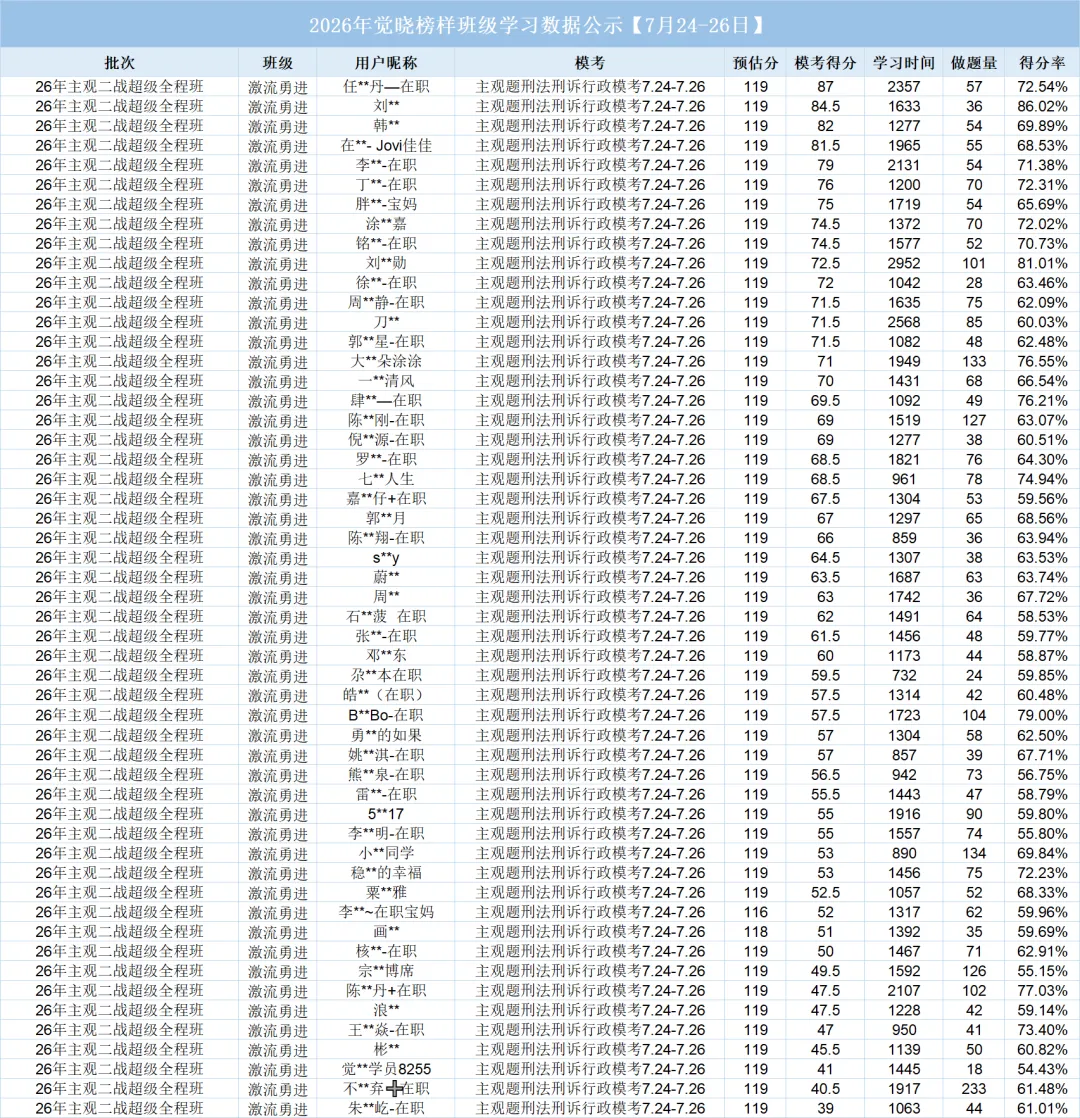
Task: Select nickname cell 七**人生
Action: pyautogui.click(x=386, y=479)
